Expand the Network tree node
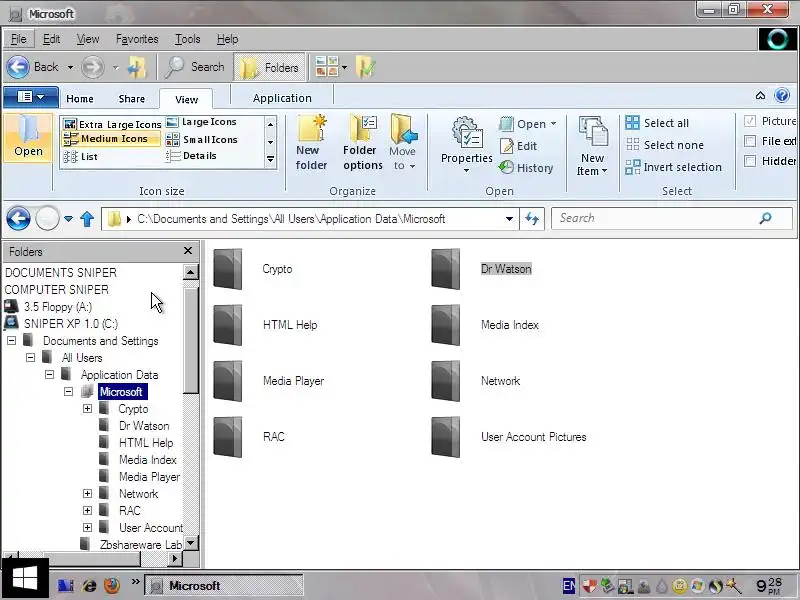Image resolution: width=800 pixels, height=600 pixels. [87, 493]
